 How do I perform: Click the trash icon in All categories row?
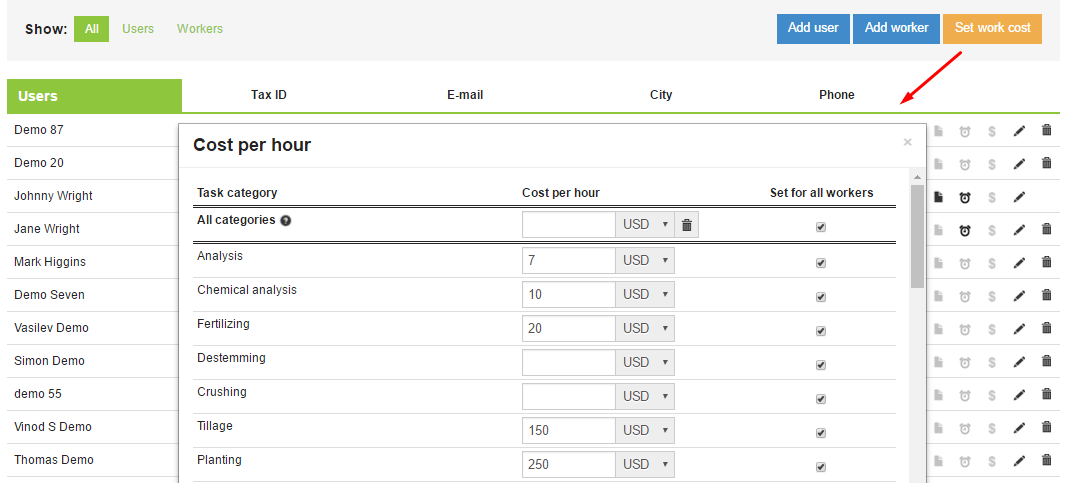[x=687, y=225]
